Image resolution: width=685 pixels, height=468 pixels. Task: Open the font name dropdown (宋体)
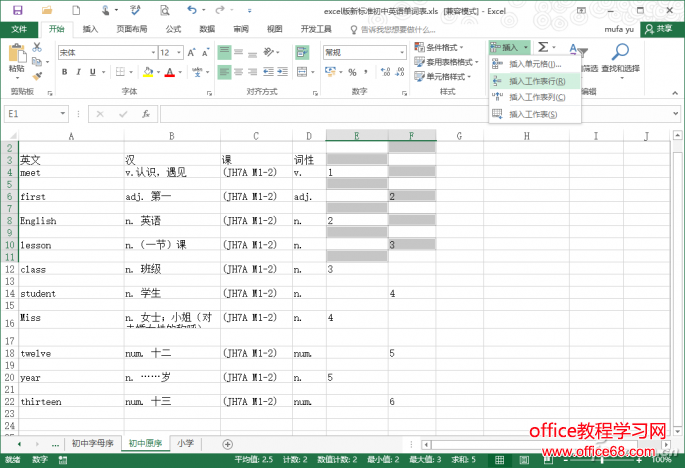[153, 52]
